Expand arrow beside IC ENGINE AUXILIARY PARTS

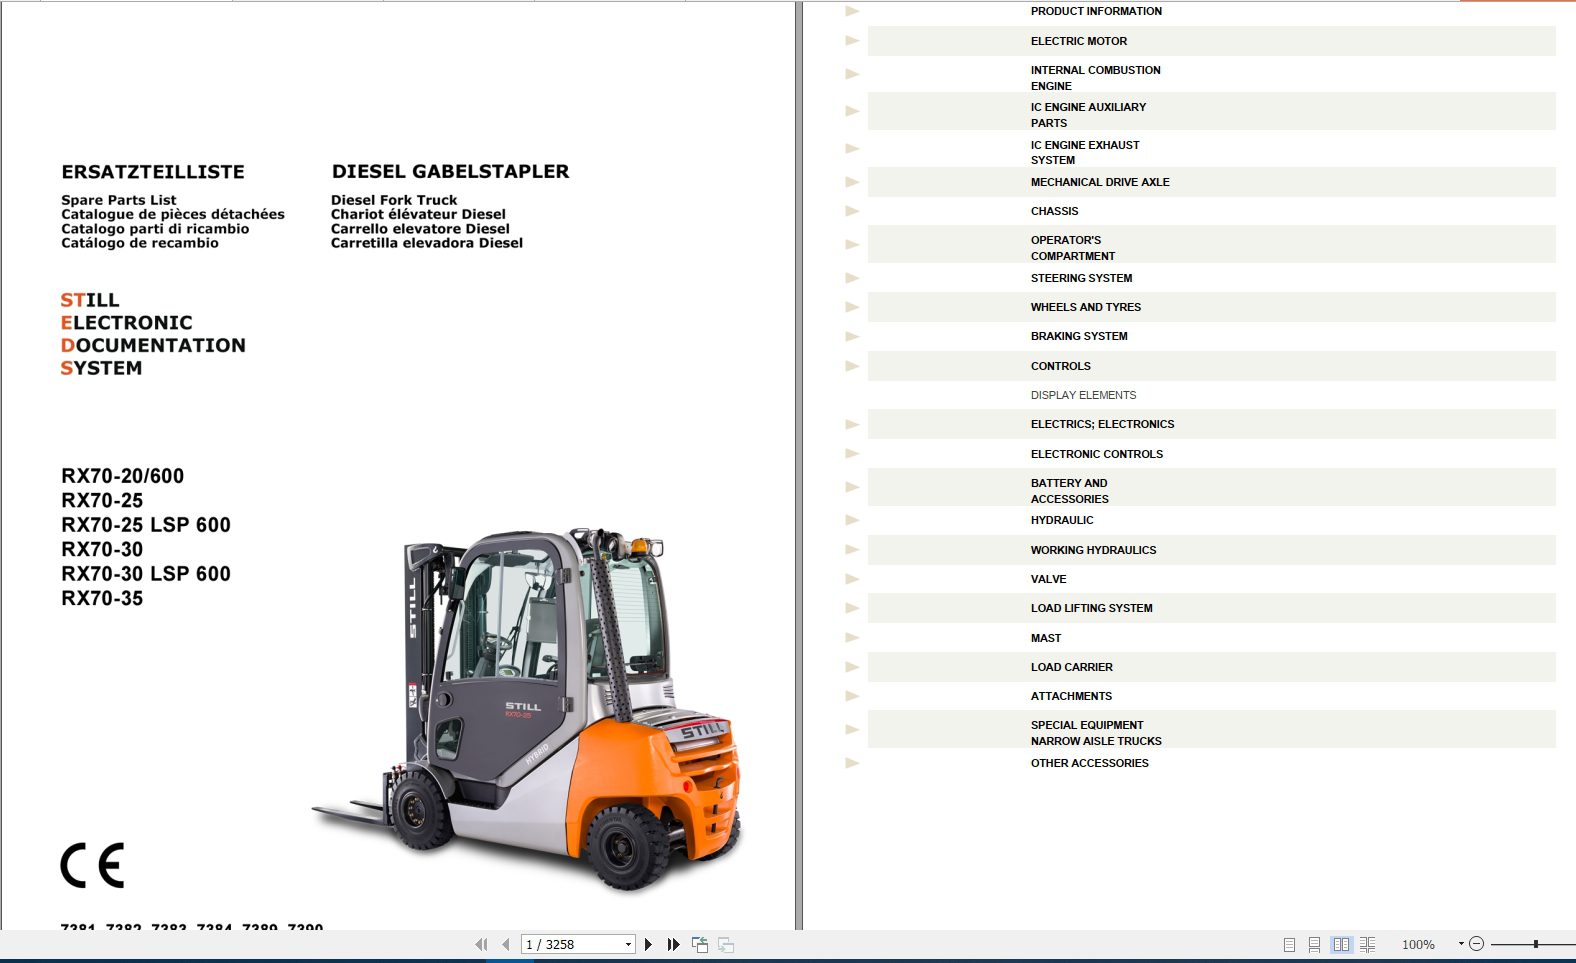click(852, 111)
